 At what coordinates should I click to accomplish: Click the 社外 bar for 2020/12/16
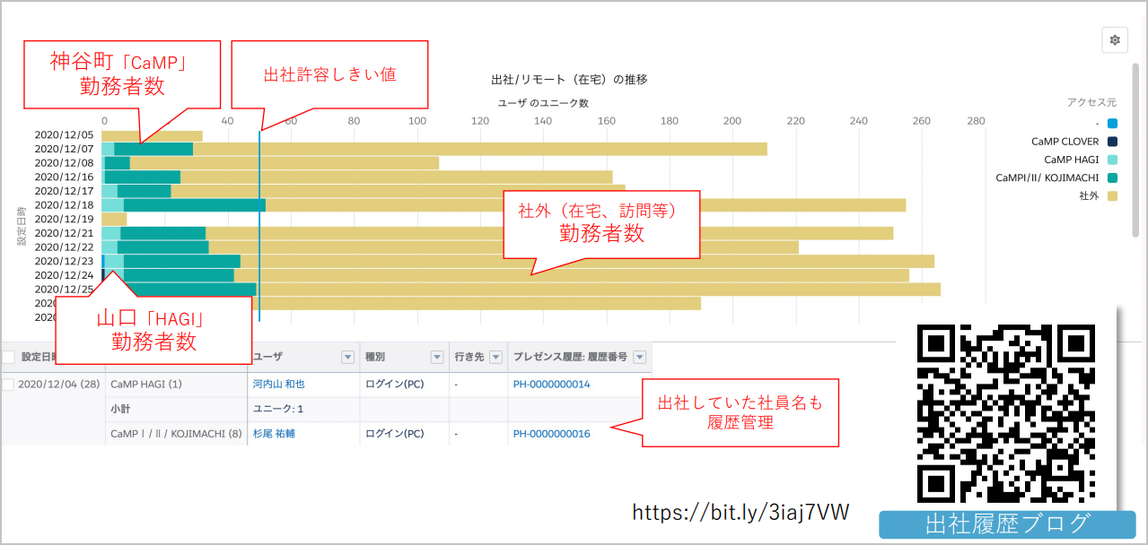pyautogui.click(x=396, y=177)
